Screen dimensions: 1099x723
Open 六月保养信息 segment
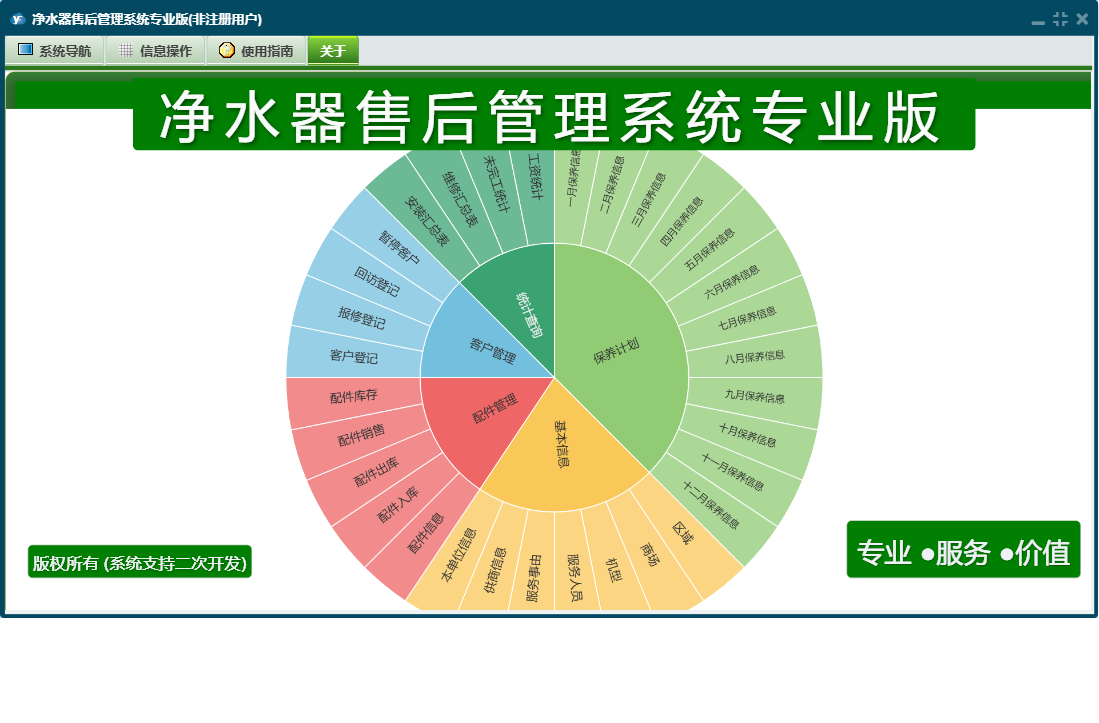(731, 282)
